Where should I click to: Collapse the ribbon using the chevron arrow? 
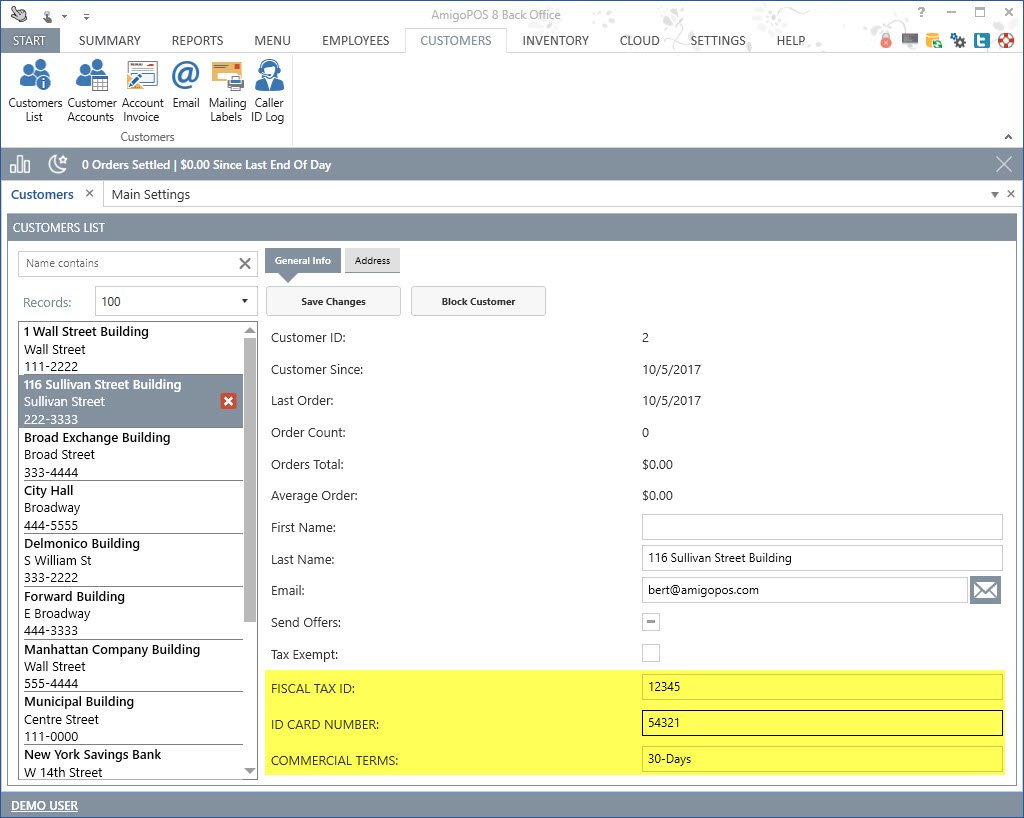coord(1008,136)
